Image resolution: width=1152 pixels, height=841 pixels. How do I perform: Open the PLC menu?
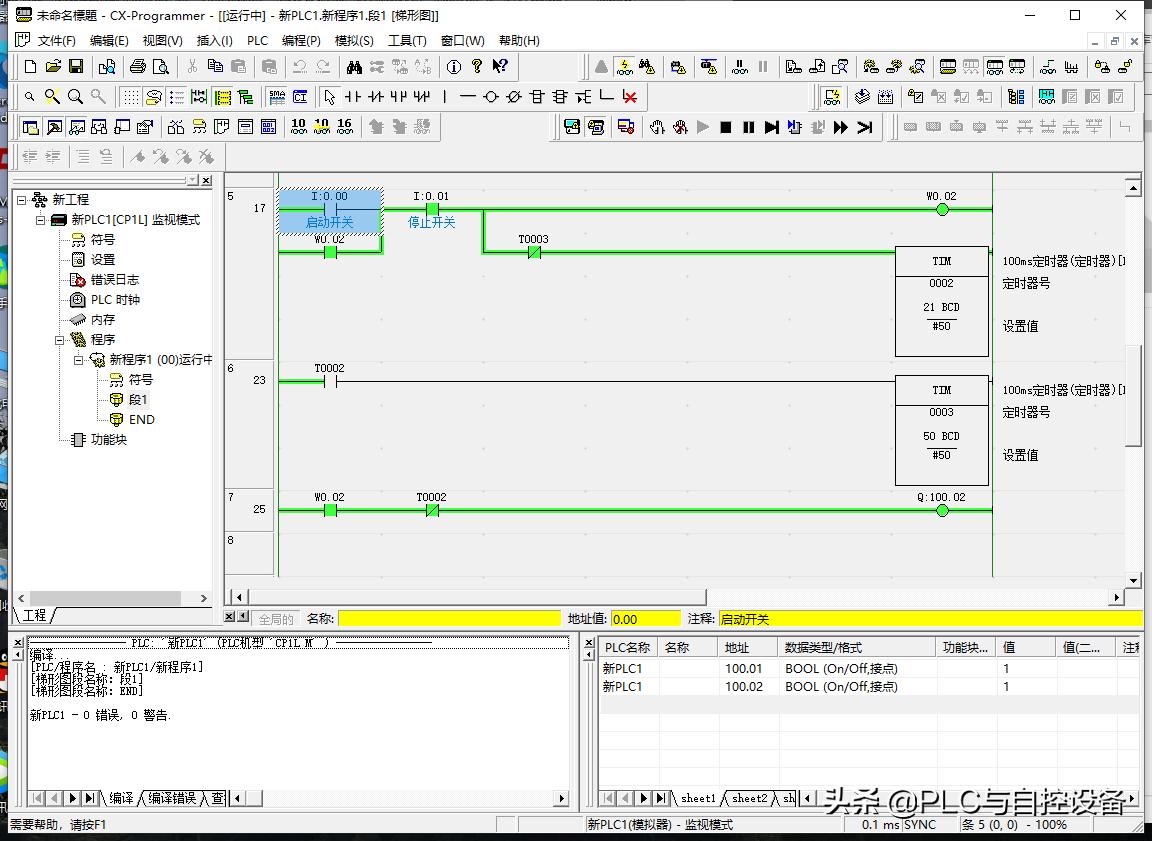pyautogui.click(x=257, y=40)
